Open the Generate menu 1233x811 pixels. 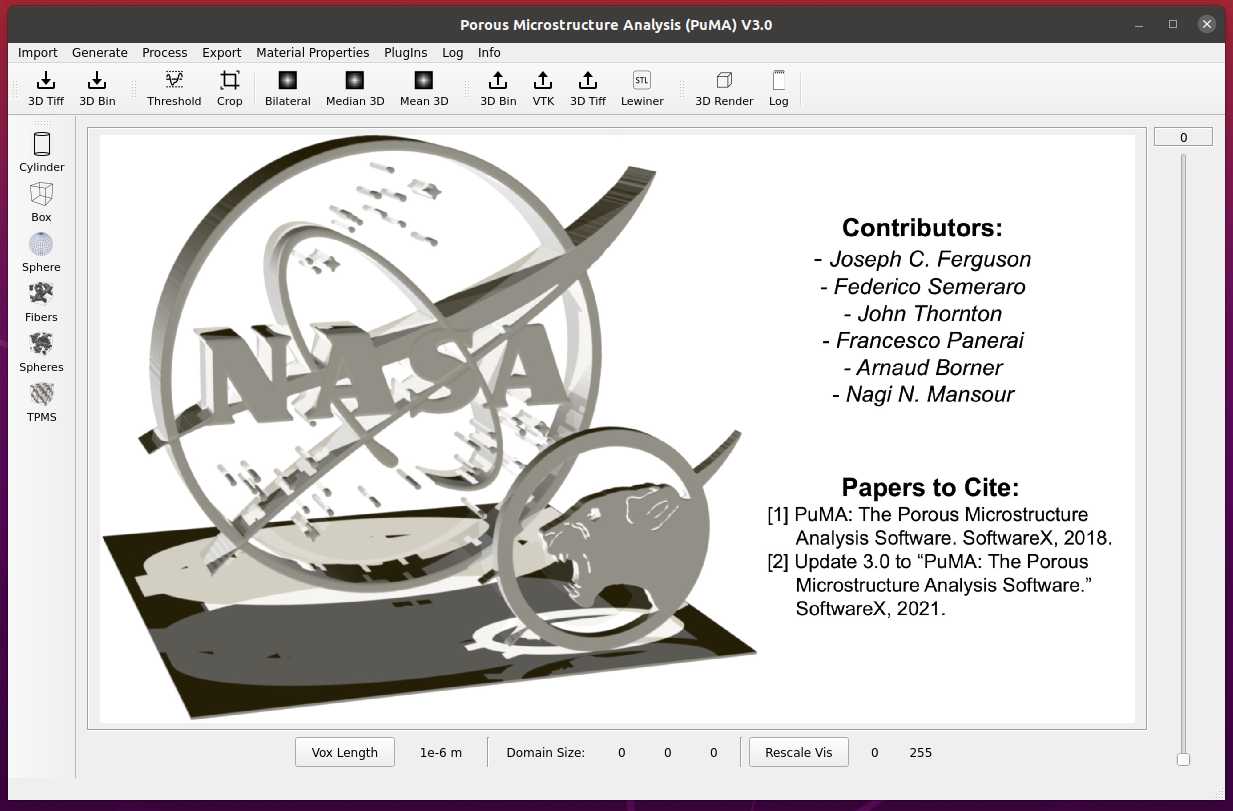(x=100, y=53)
